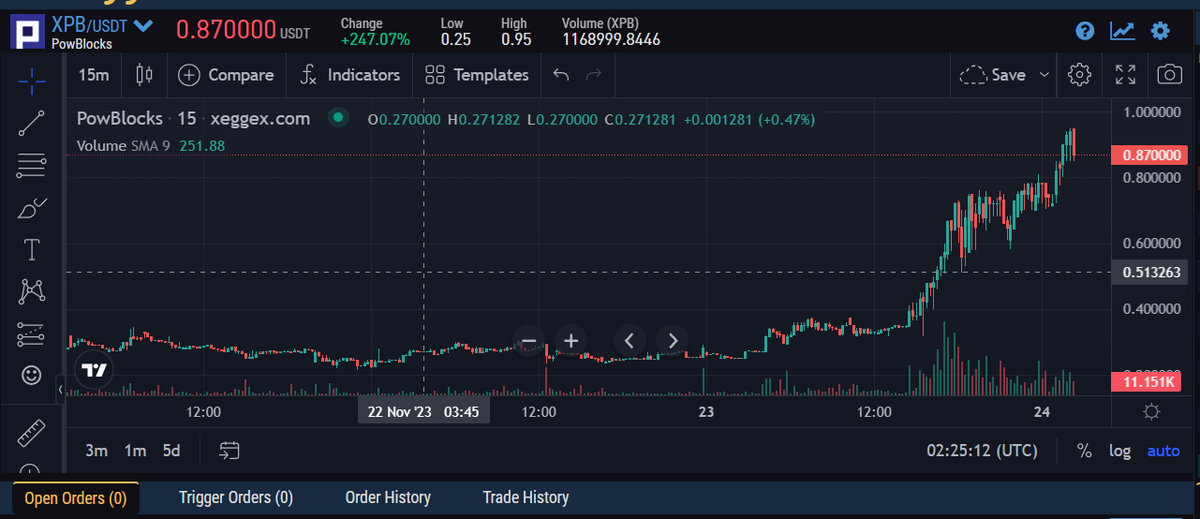This screenshot has height=519, width=1200.
Task: Select the ruler measure tool
Action: [x=32, y=433]
